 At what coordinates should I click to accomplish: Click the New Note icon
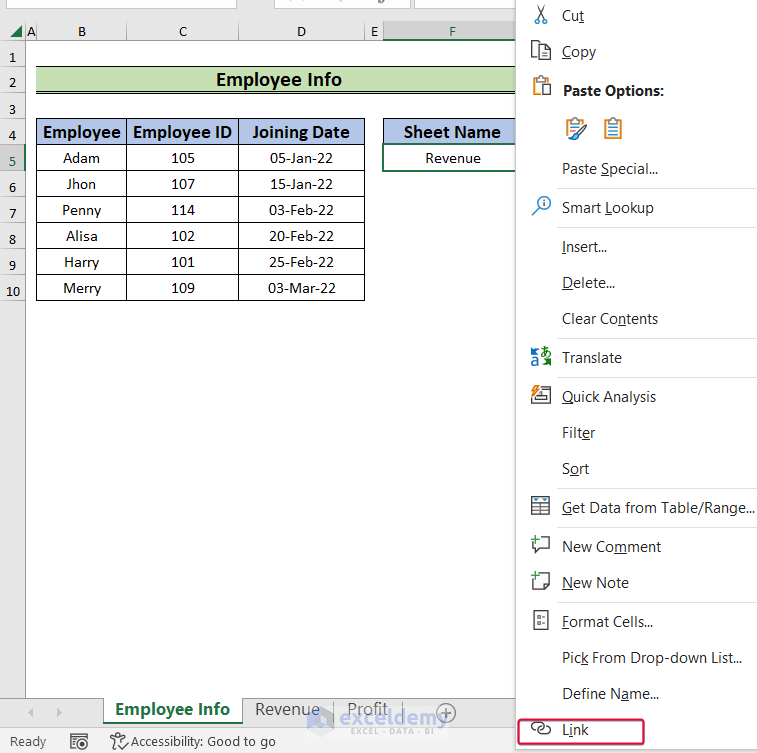point(541,581)
